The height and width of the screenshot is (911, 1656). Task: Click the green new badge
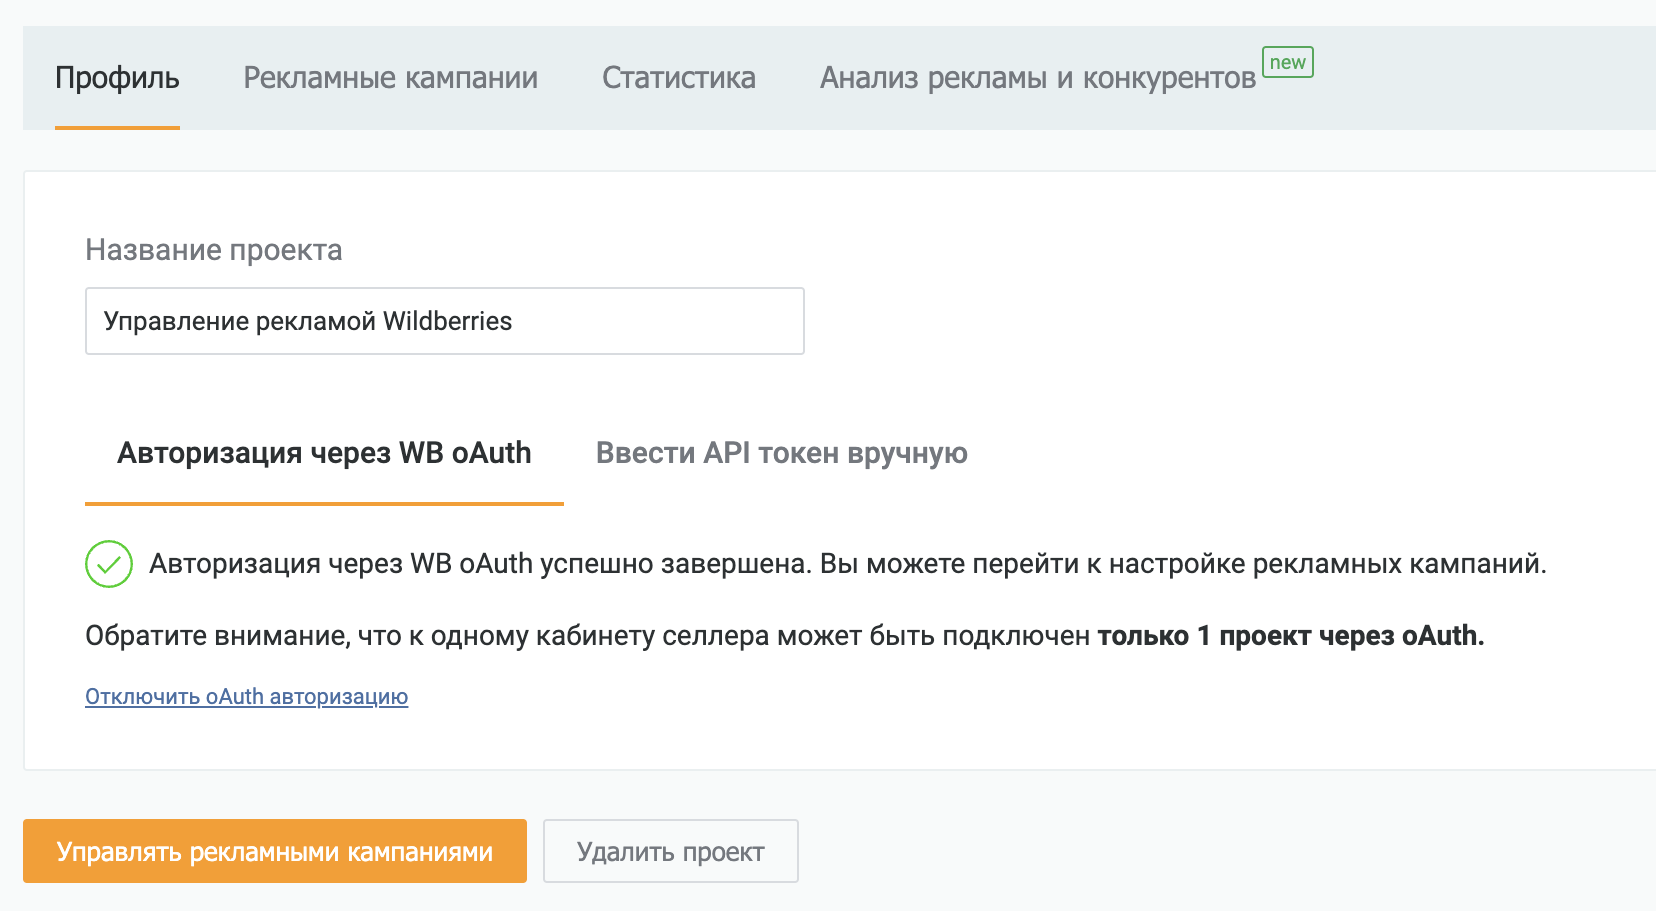tap(1288, 62)
